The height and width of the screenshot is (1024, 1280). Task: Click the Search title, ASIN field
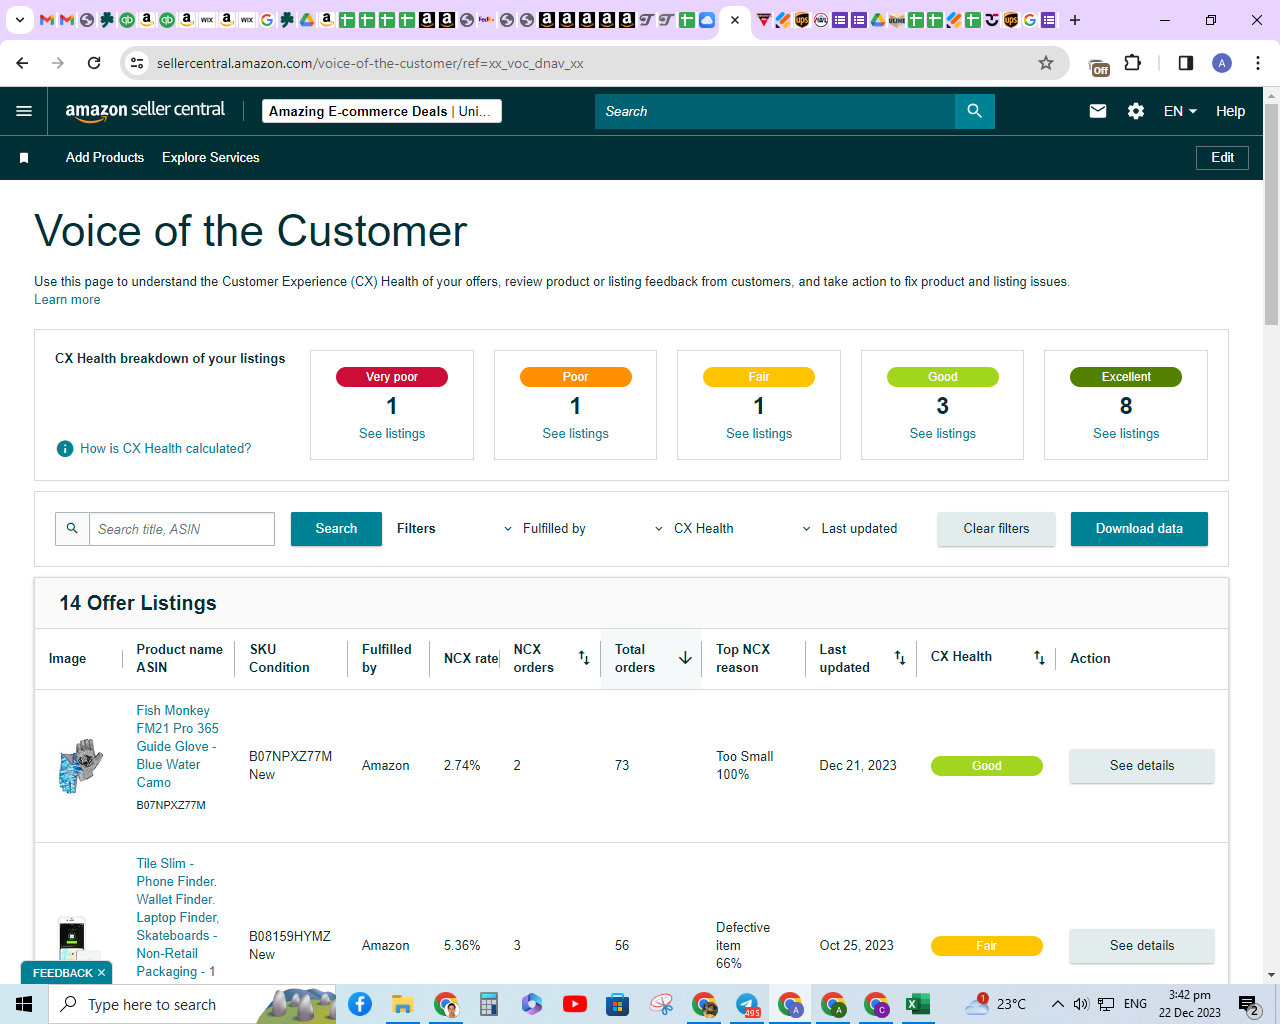click(182, 529)
